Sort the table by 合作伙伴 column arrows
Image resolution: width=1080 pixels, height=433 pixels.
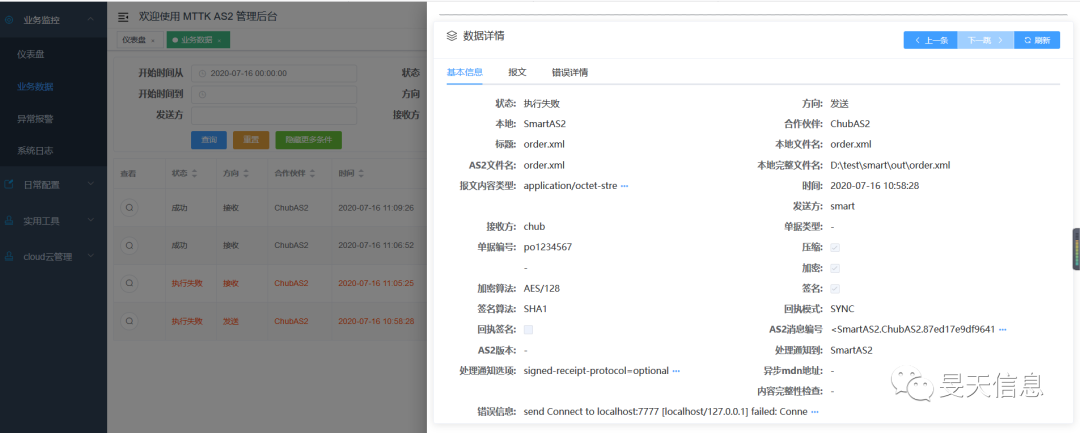pos(314,173)
